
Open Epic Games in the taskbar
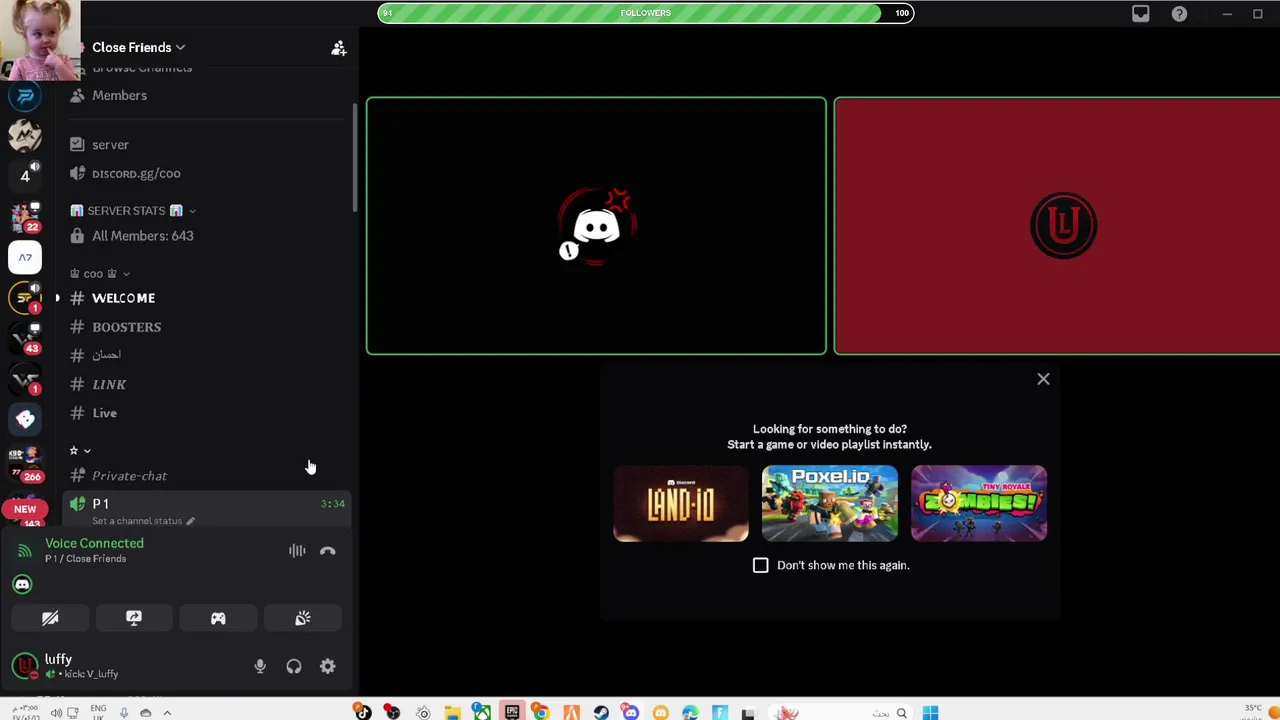512,712
